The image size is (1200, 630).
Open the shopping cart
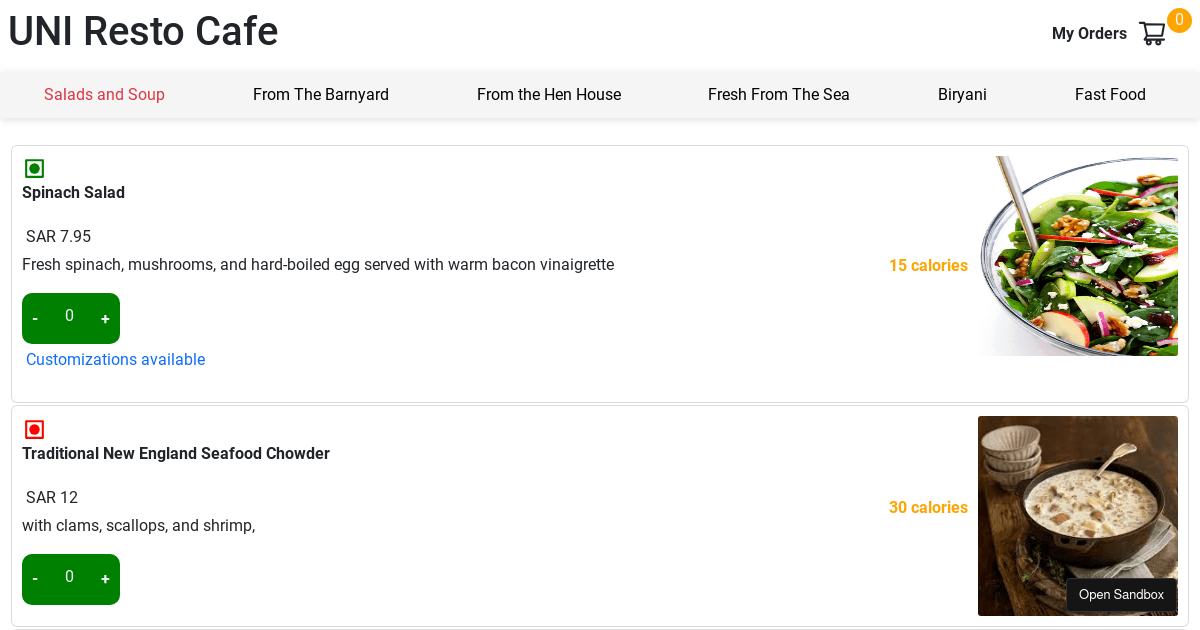click(x=1152, y=33)
